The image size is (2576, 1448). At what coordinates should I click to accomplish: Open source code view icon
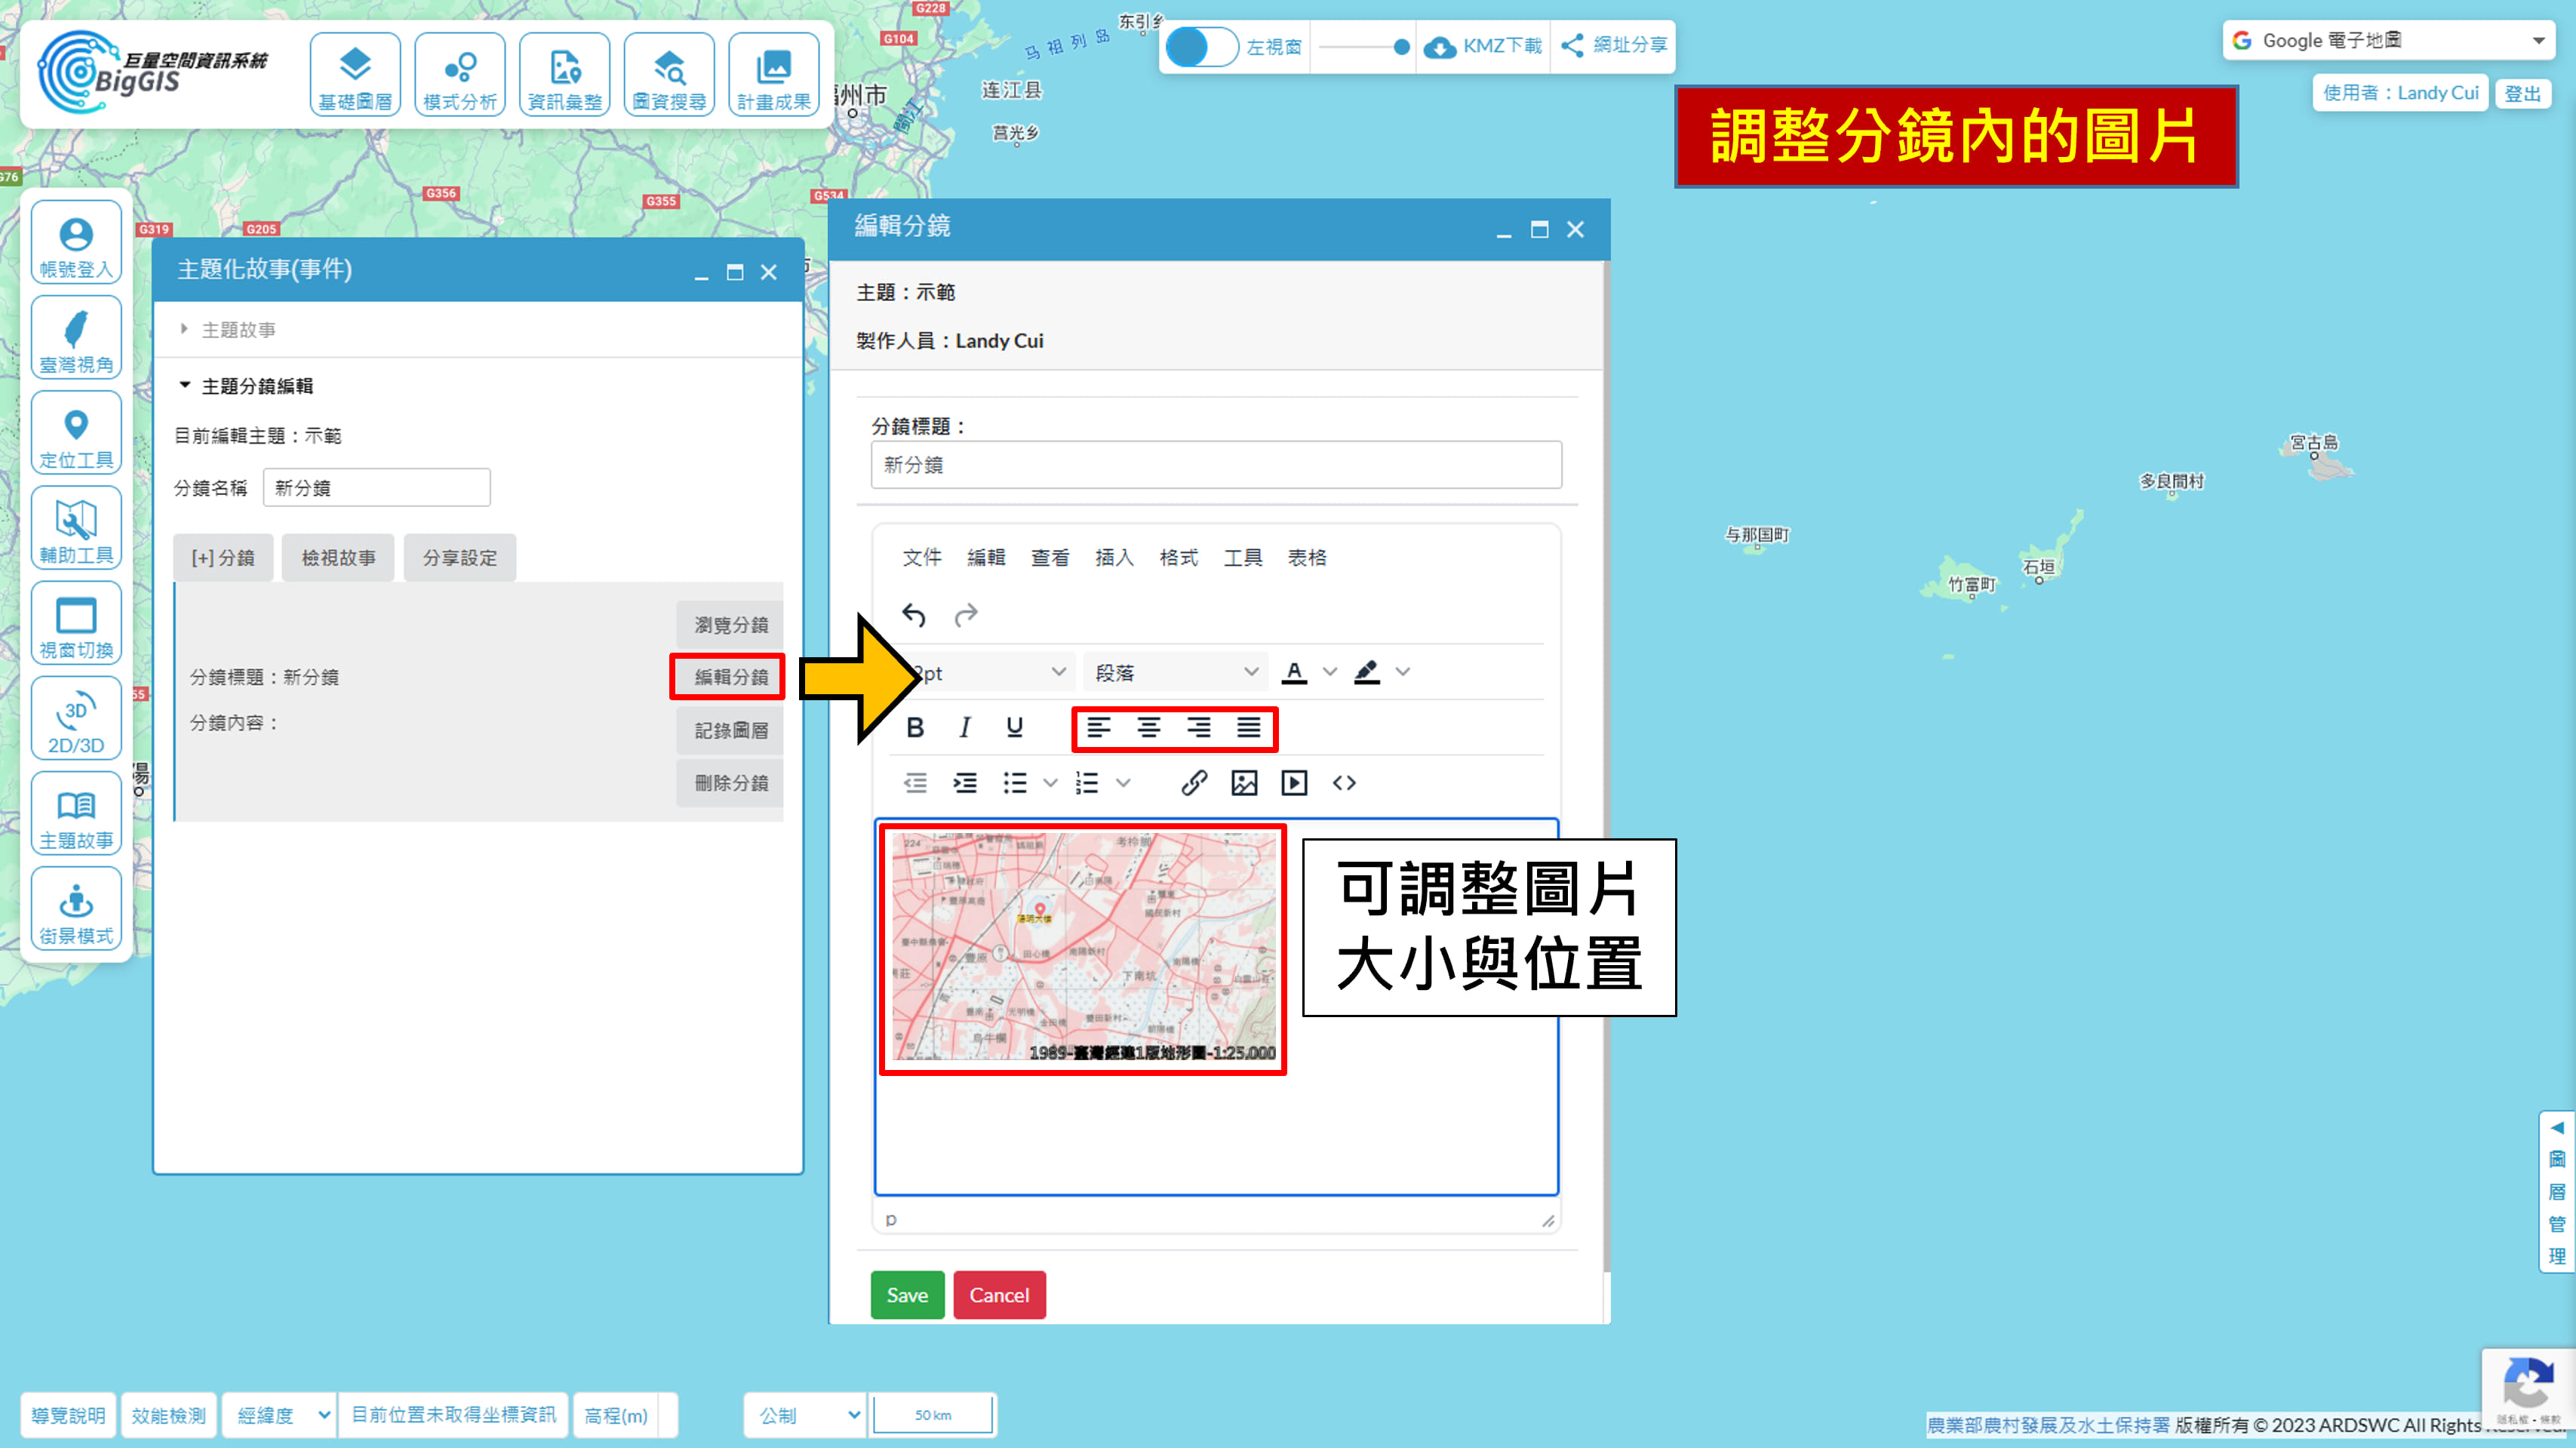(1344, 783)
